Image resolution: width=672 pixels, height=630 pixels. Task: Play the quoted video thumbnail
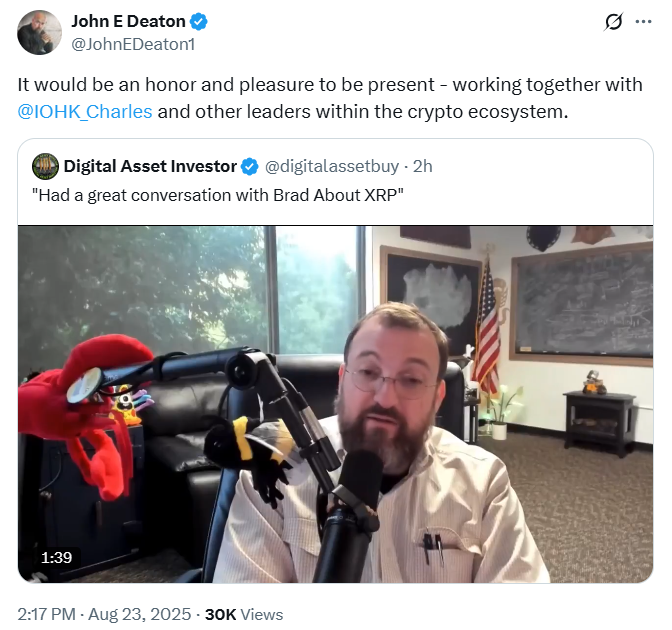tap(336, 404)
